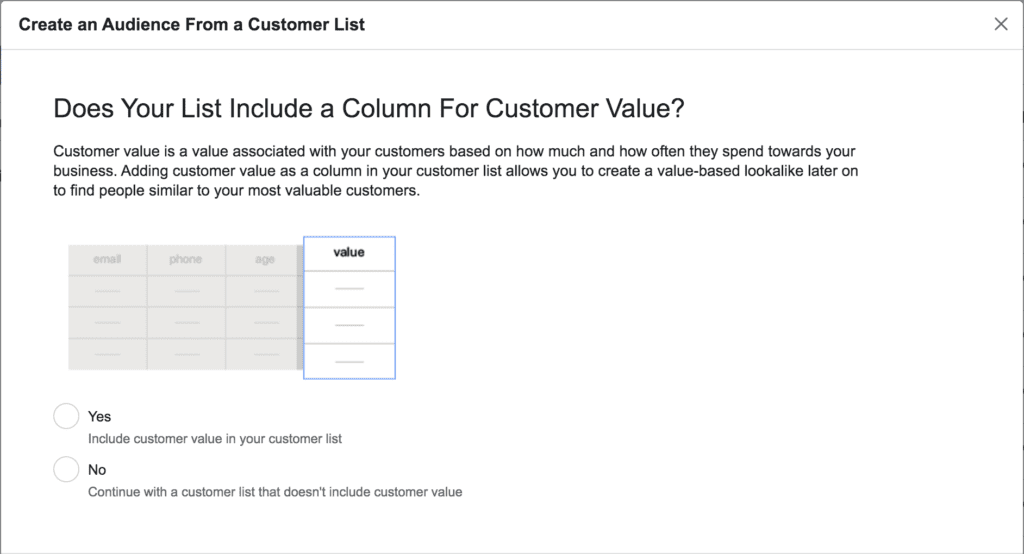Click the greyed email column header in illustration

(107, 259)
